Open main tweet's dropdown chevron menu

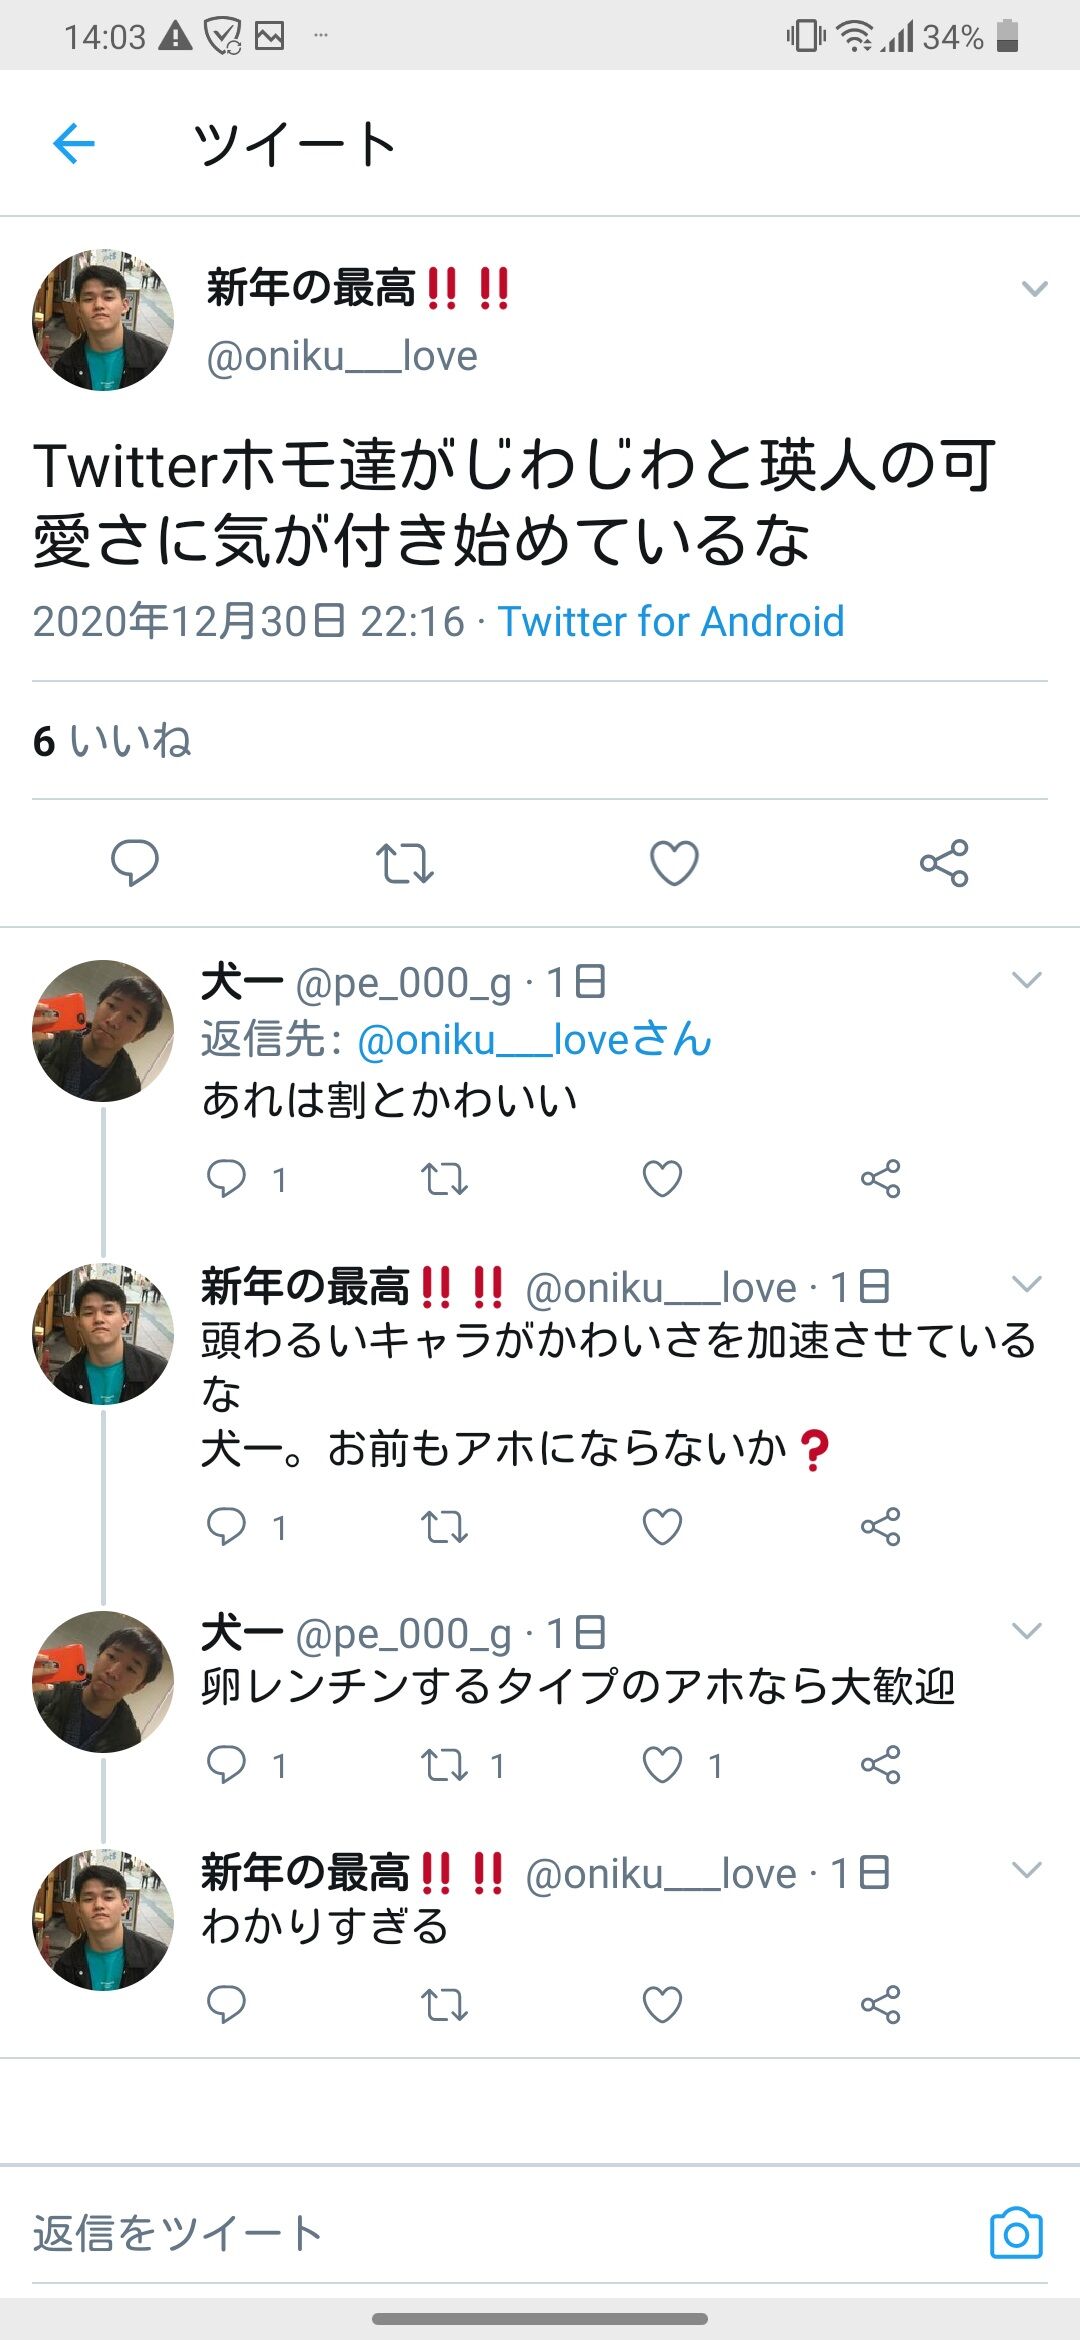click(1034, 289)
